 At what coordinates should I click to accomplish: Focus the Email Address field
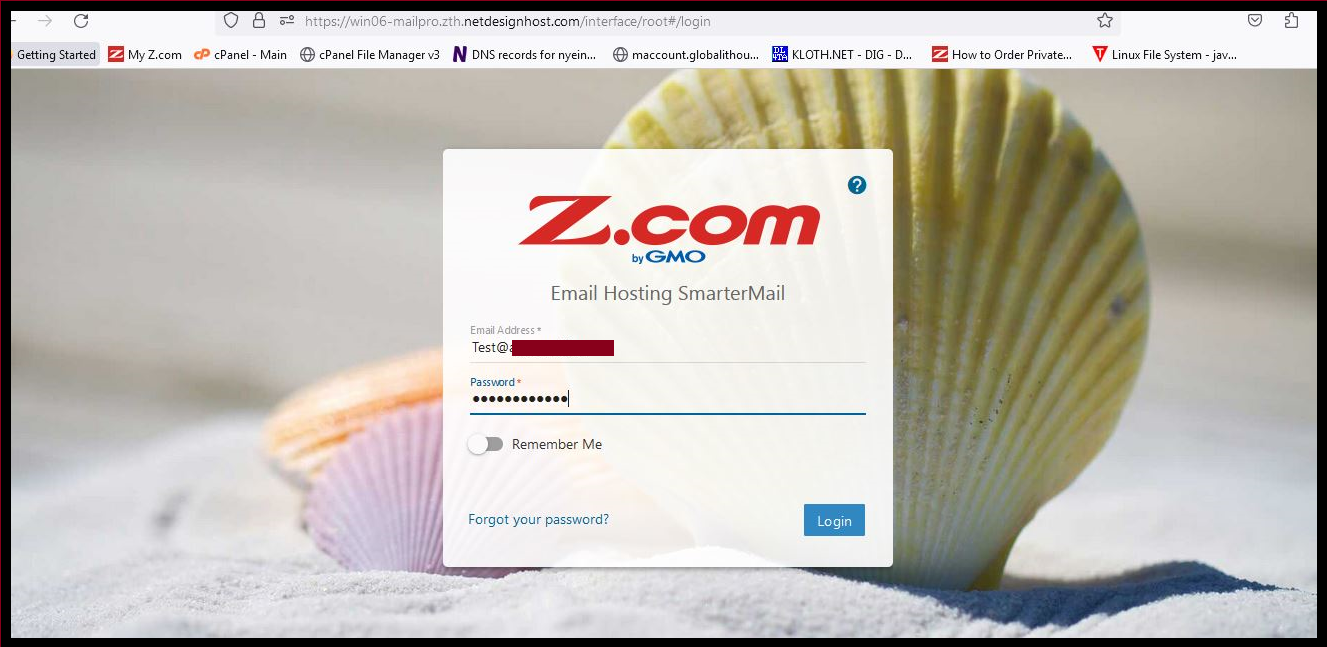tap(667, 348)
